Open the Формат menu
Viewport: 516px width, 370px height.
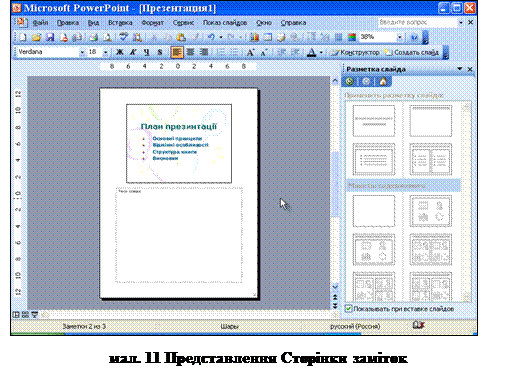pos(152,23)
